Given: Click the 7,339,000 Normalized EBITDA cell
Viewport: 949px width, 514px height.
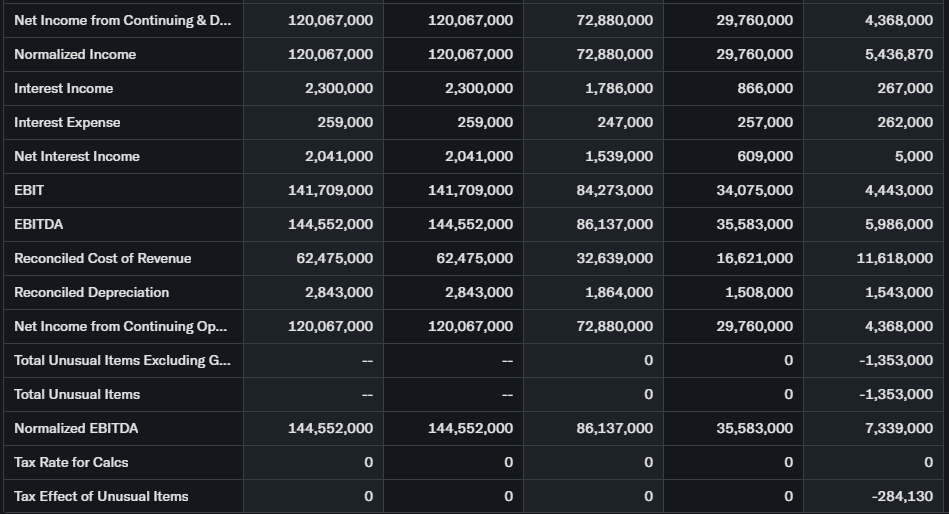Looking at the screenshot, I should pyautogui.click(x=899, y=428).
